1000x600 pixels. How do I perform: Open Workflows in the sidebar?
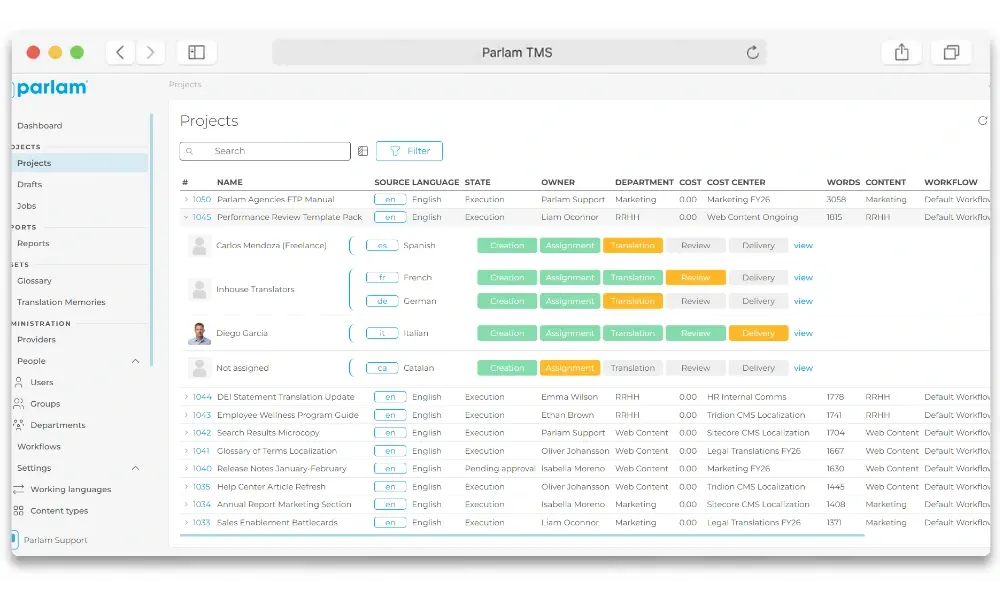point(39,446)
